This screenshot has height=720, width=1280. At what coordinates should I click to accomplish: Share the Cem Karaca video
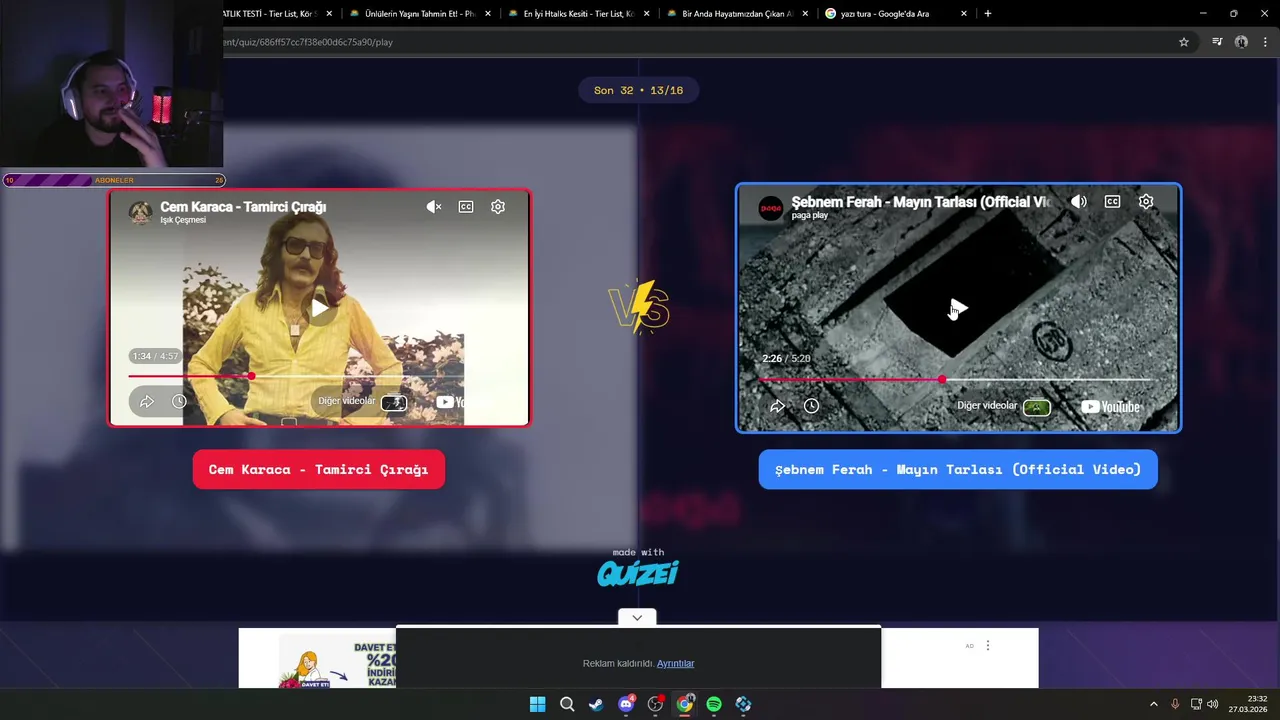[147, 402]
